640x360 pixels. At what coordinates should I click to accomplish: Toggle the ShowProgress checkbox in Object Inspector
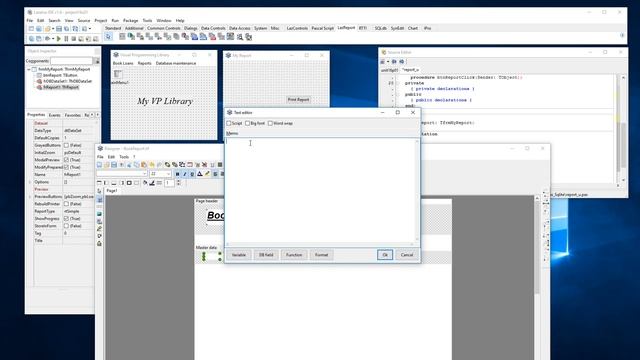(x=66, y=218)
